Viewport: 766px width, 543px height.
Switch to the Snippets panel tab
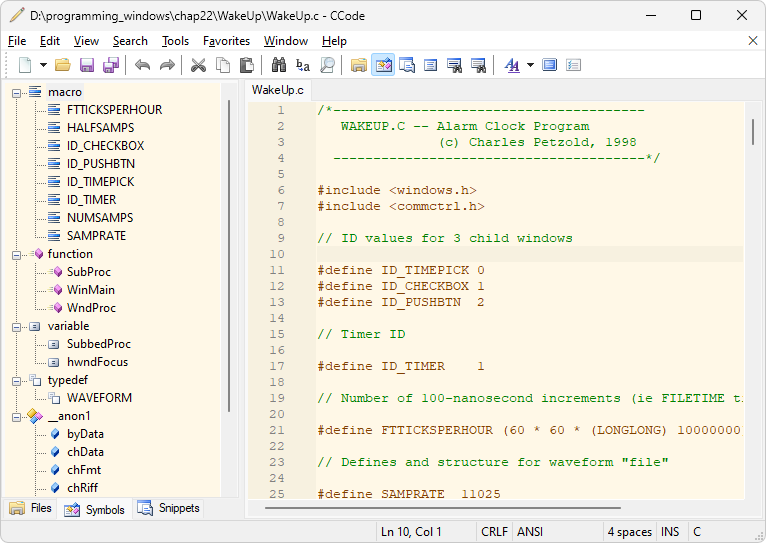pos(169,508)
